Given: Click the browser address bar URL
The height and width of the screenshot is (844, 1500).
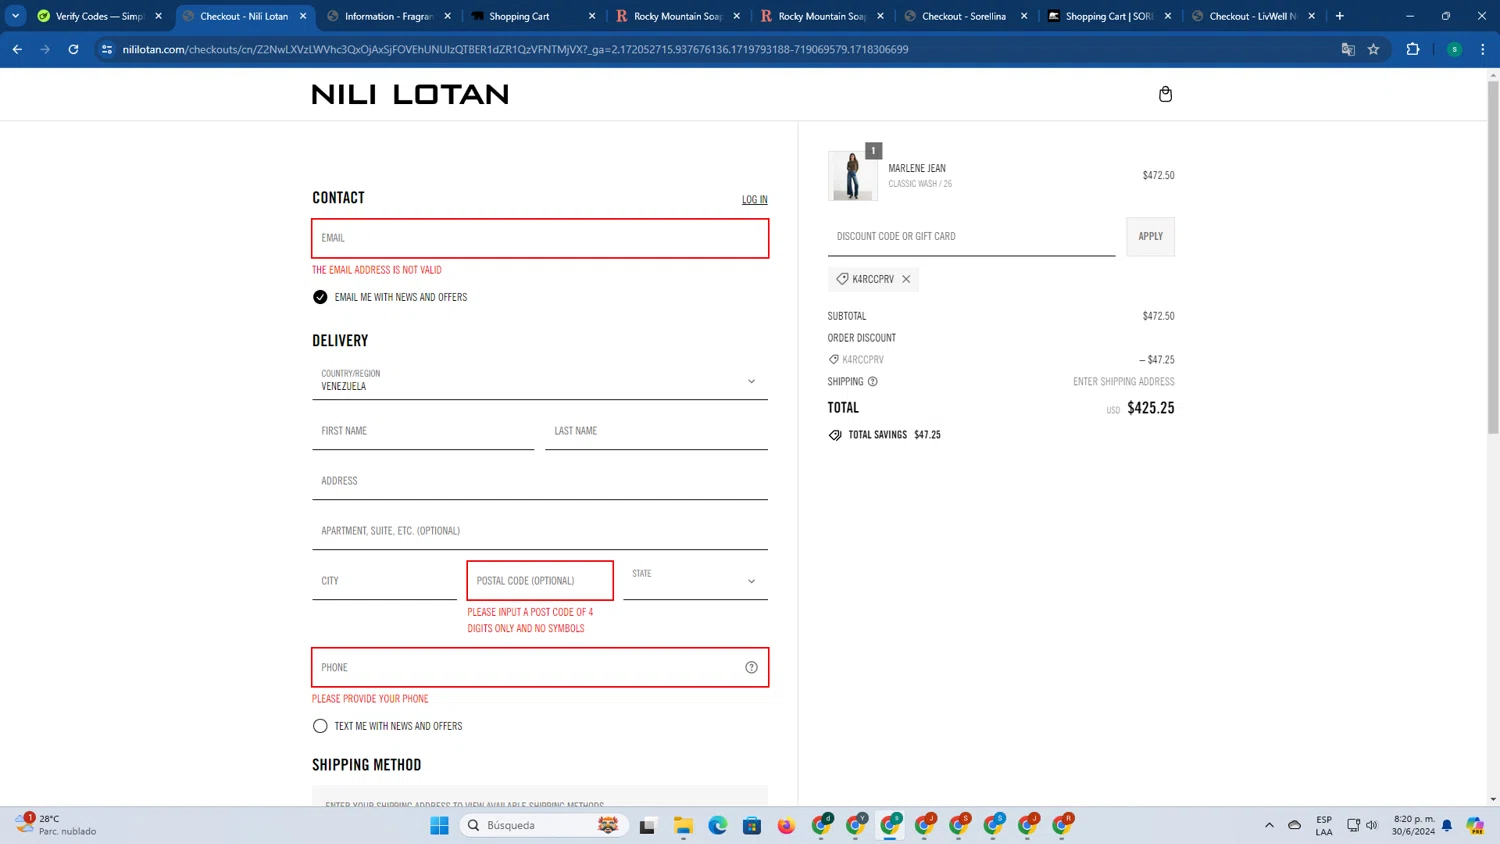Looking at the screenshot, I should click(x=515, y=49).
